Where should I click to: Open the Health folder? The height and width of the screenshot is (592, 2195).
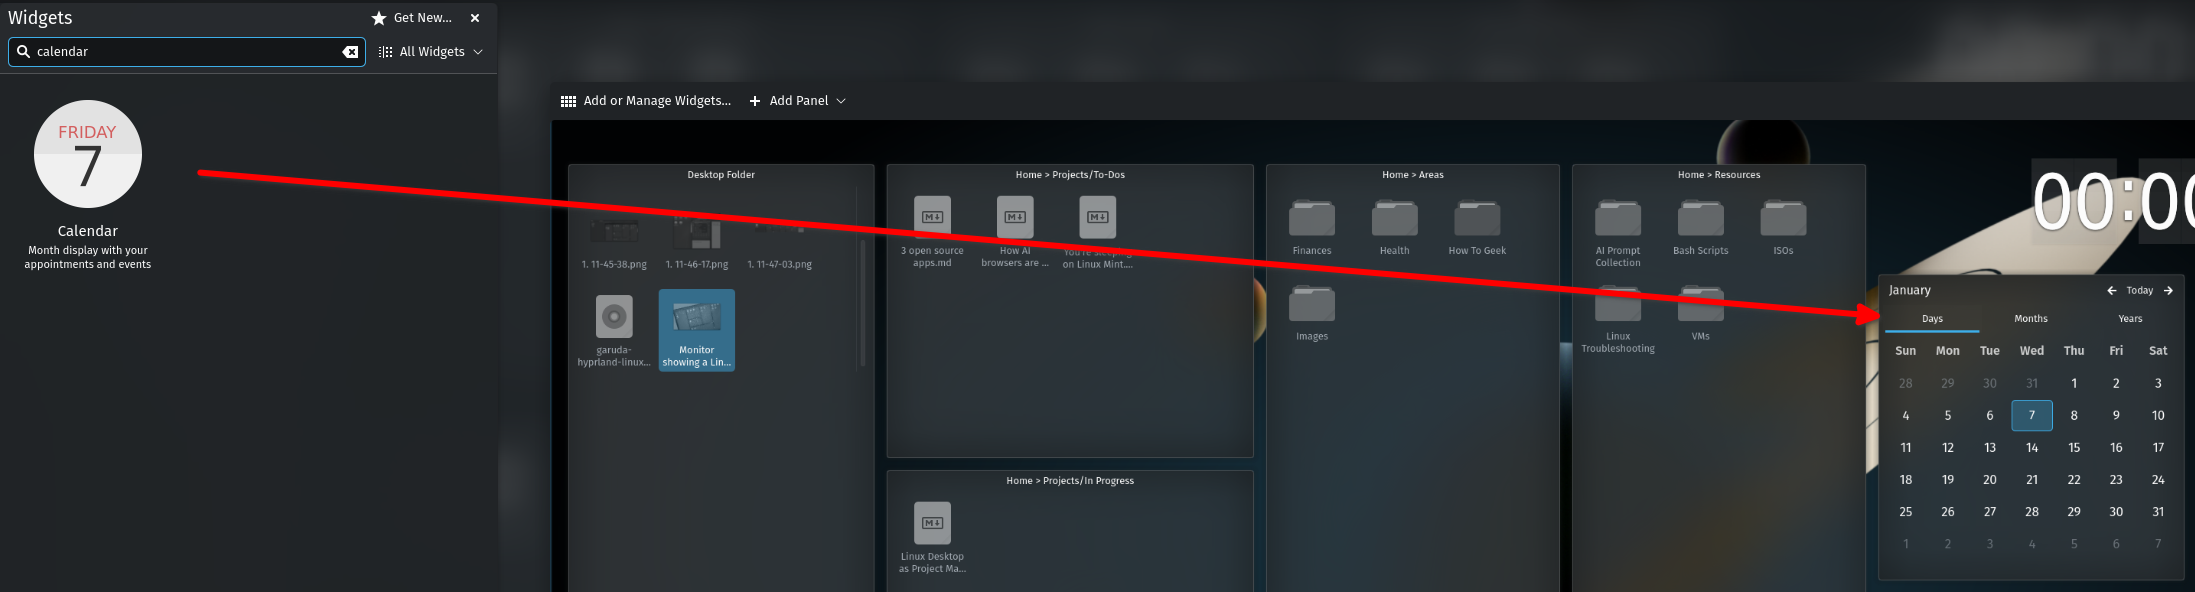[1394, 228]
